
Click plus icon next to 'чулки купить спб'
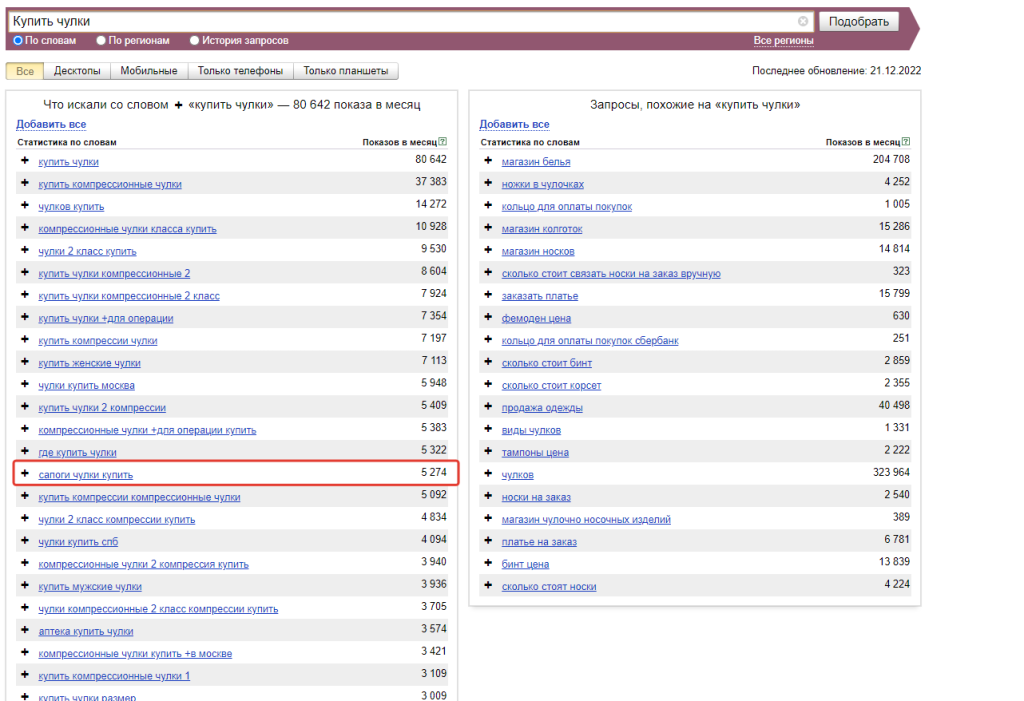click(25, 541)
